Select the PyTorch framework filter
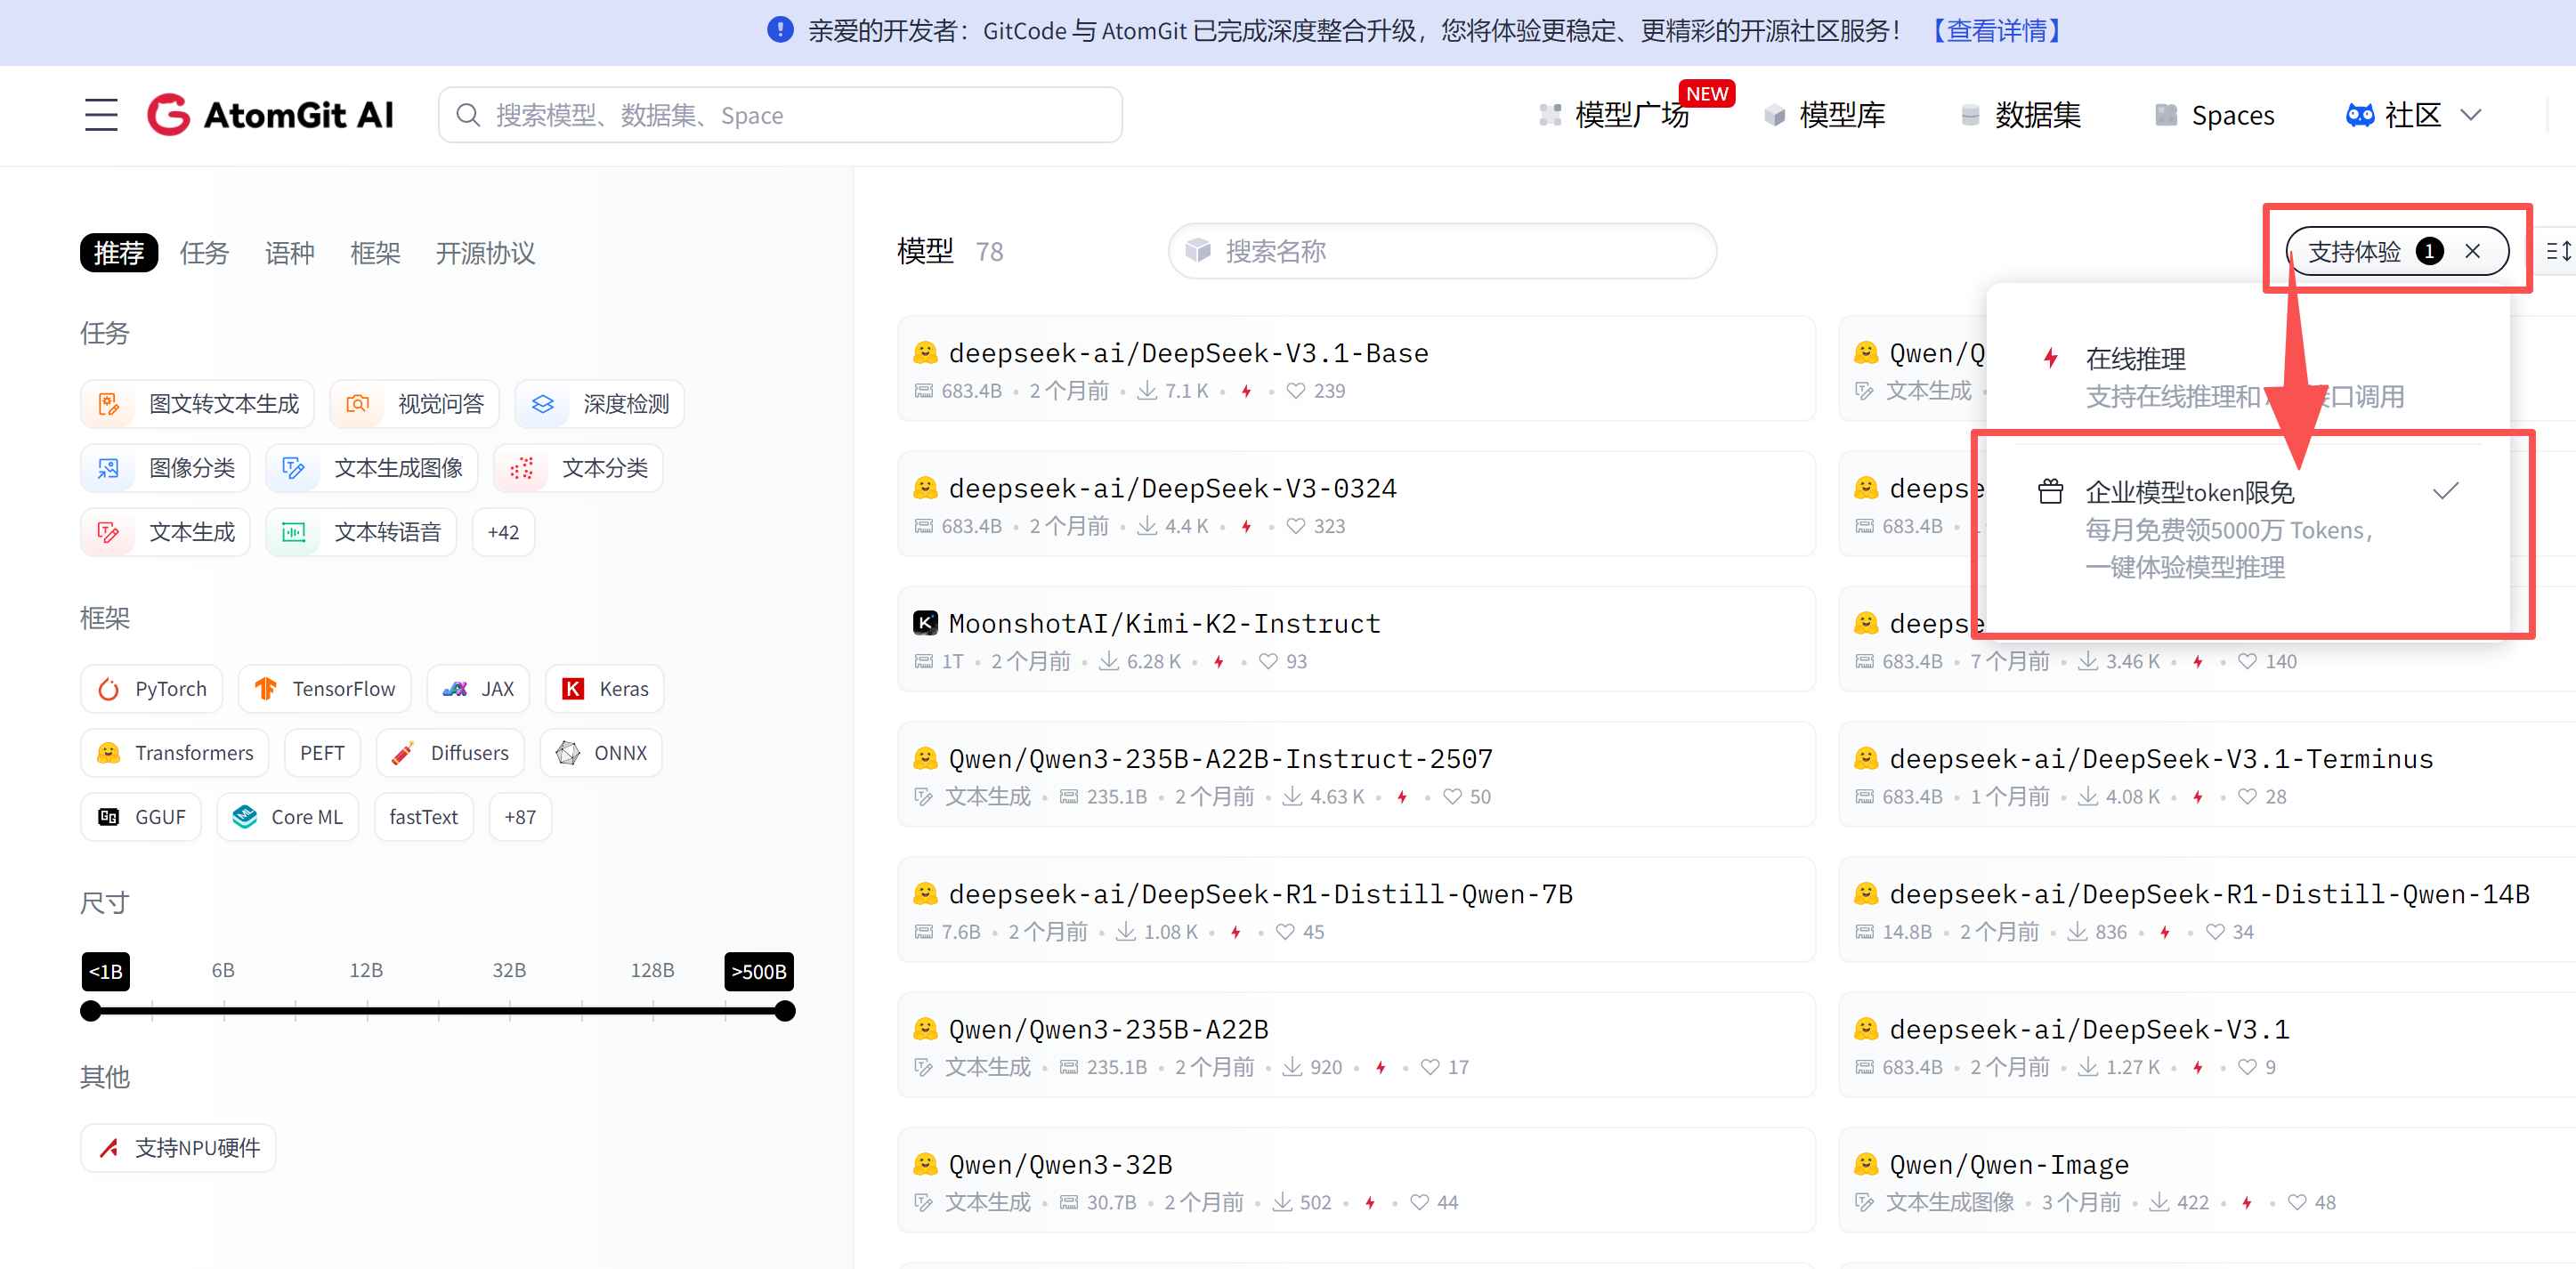 tap(152, 689)
